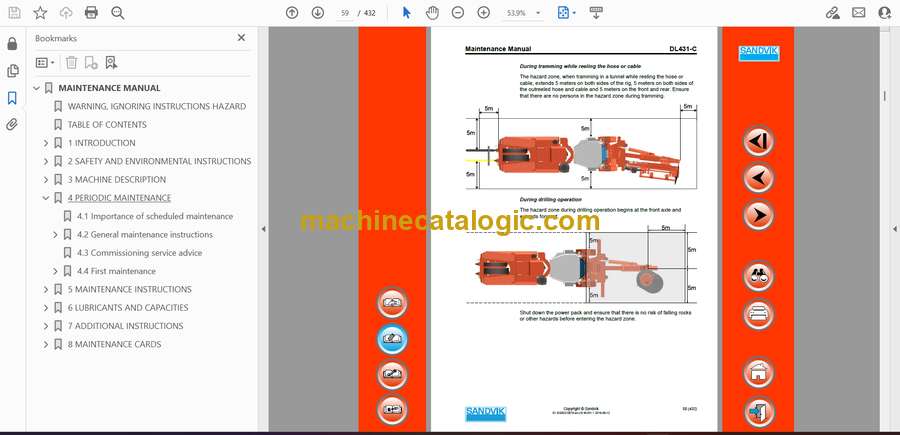Viewport: 900px width, 435px height.
Task: Click the SANDVIK logo in red bar
Action: click(x=758, y=53)
